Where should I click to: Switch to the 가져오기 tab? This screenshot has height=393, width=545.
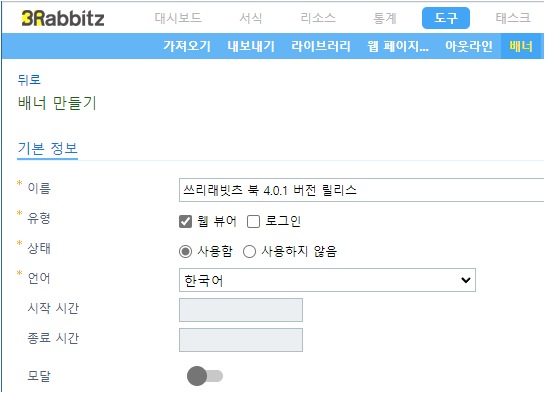(187, 46)
